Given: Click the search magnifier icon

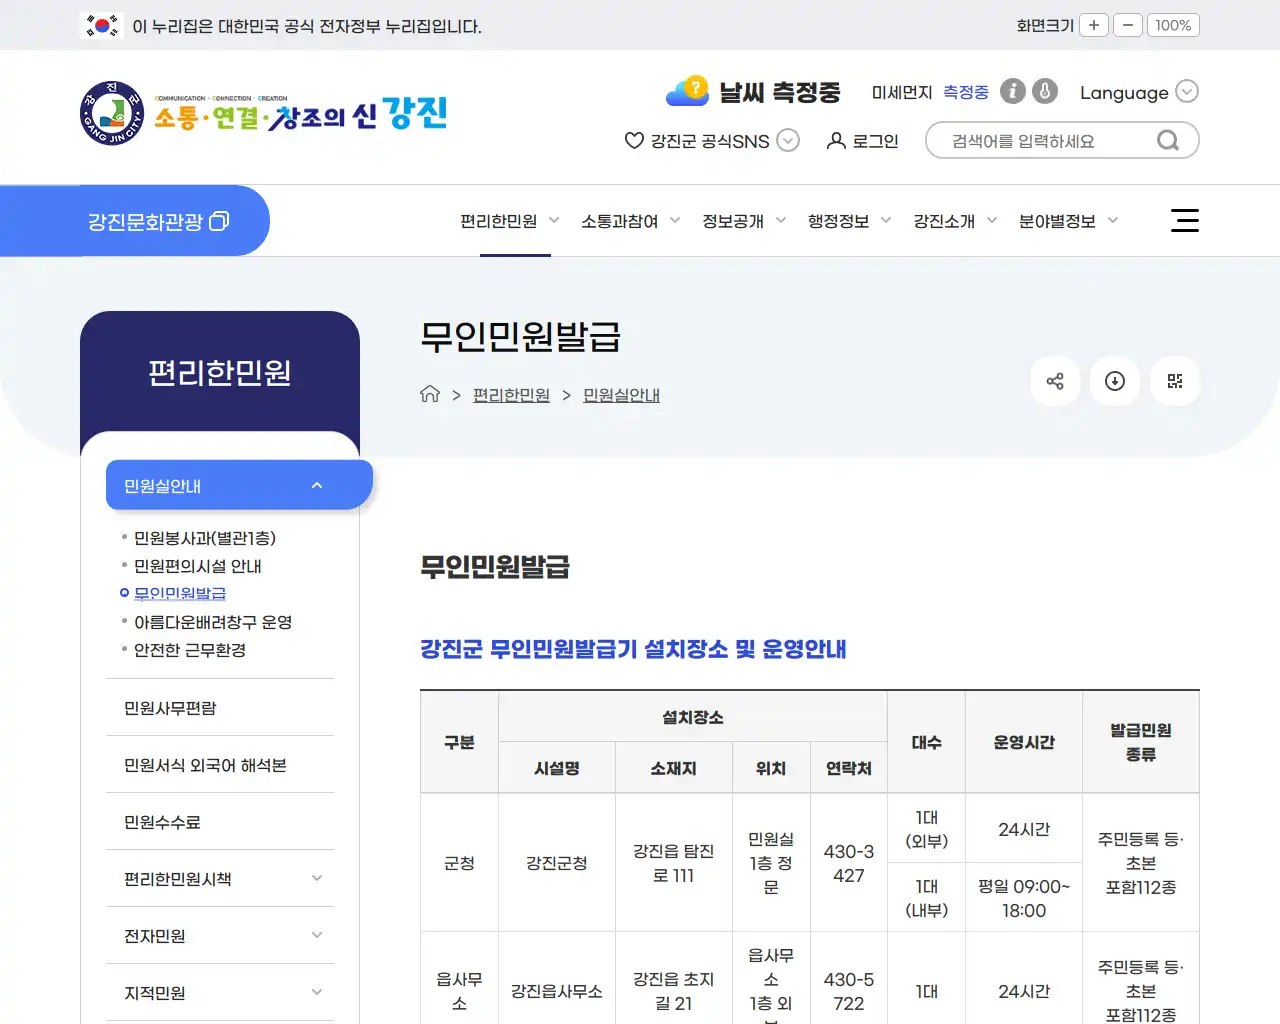Looking at the screenshot, I should pos(1168,141).
